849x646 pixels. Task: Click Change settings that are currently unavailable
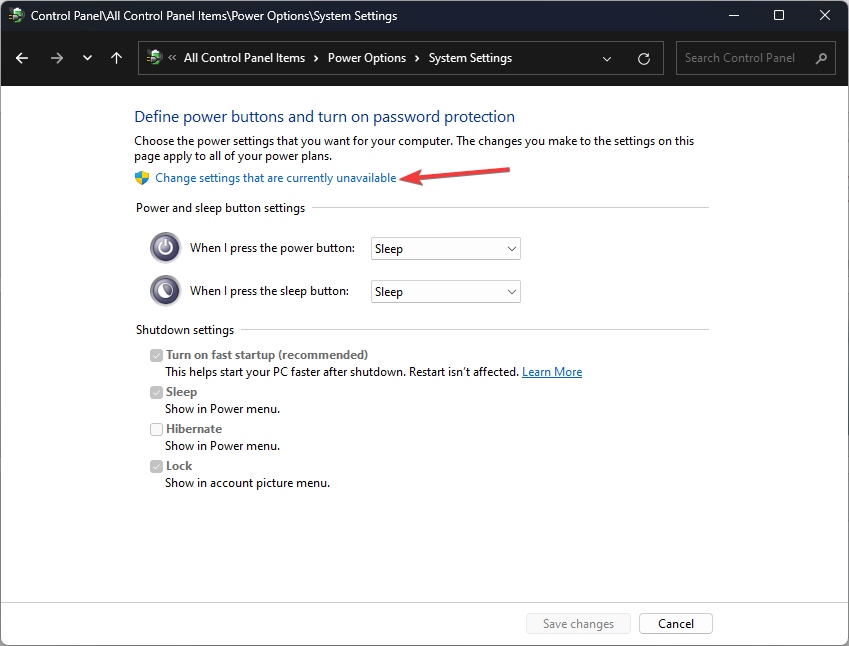click(x=275, y=177)
